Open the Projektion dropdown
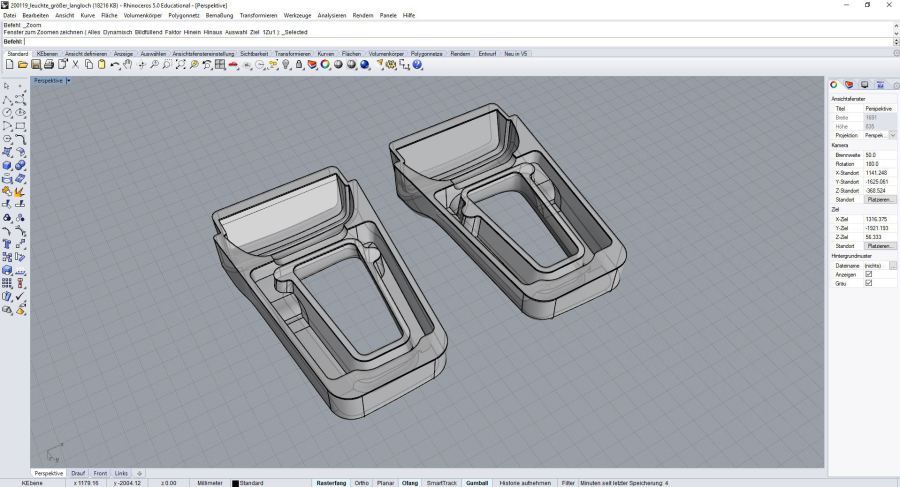Image resolution: width=900 pixels, height=487 pixels. pyautogui.click(x=892, y=134)
